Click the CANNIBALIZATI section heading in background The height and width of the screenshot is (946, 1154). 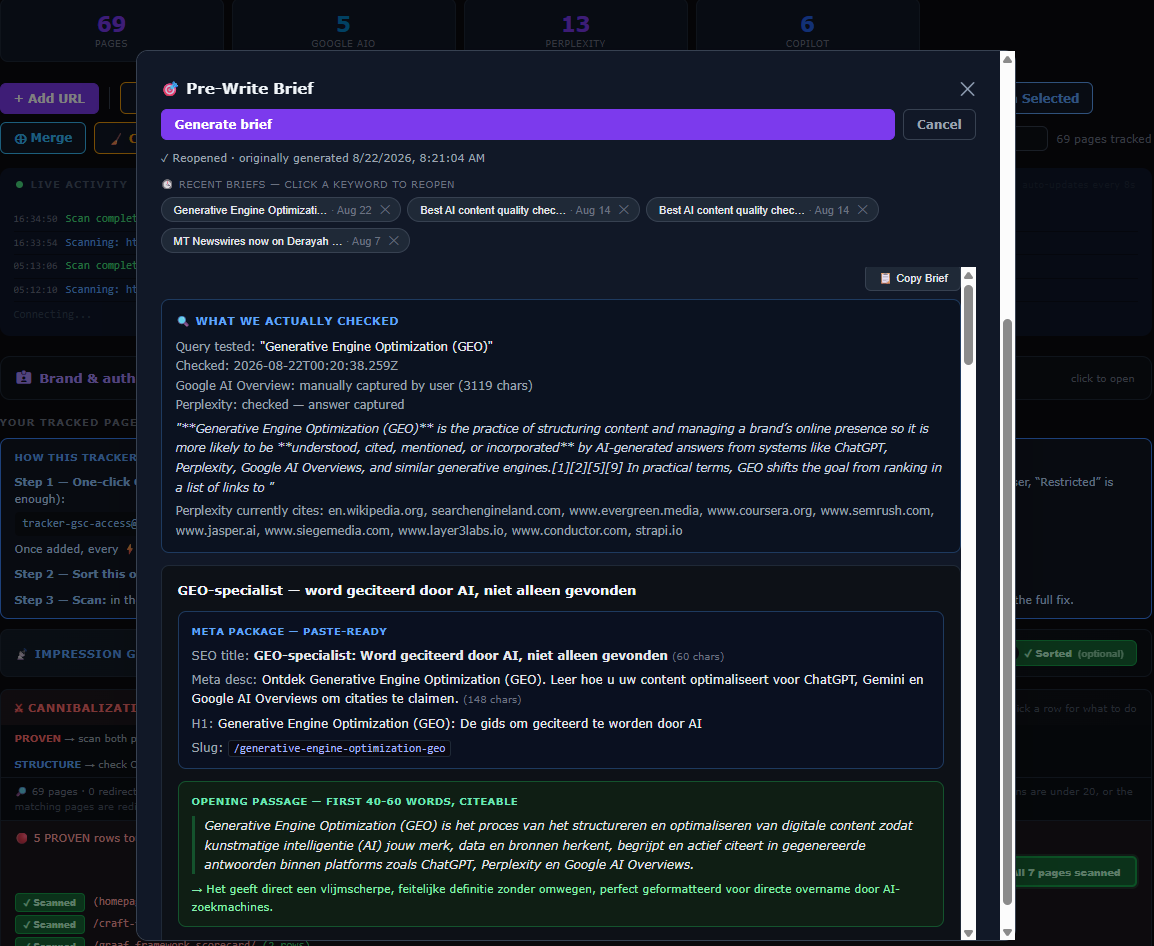[x=76, y=708]
